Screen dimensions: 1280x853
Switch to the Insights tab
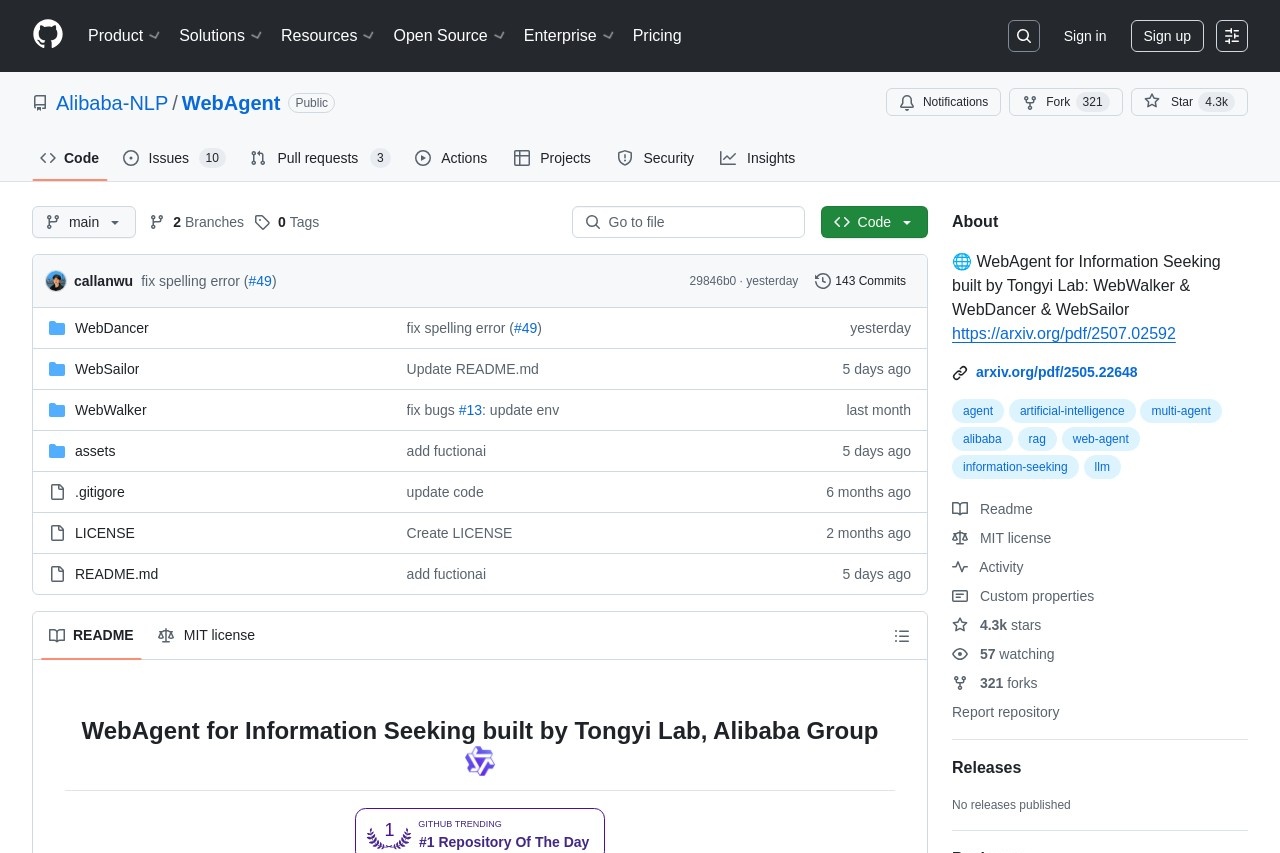[x=758, y=158]
